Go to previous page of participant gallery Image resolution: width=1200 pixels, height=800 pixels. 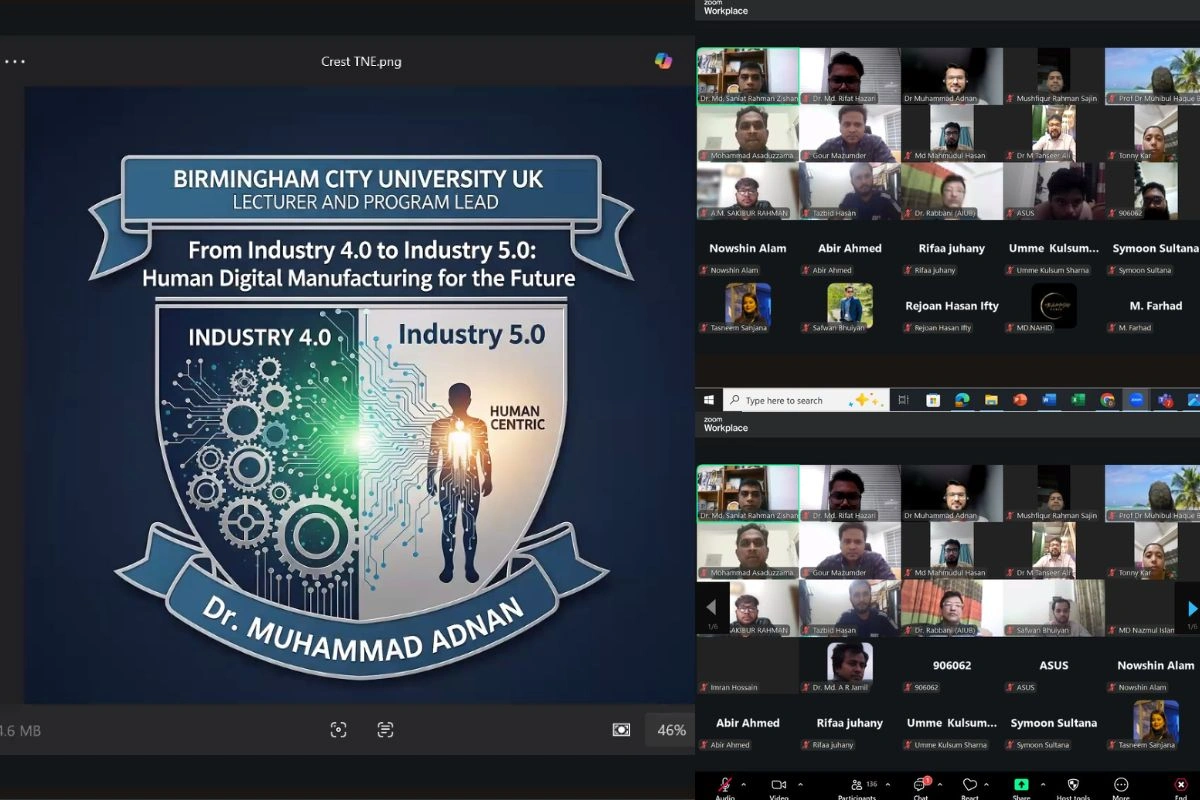coord(712,608)
